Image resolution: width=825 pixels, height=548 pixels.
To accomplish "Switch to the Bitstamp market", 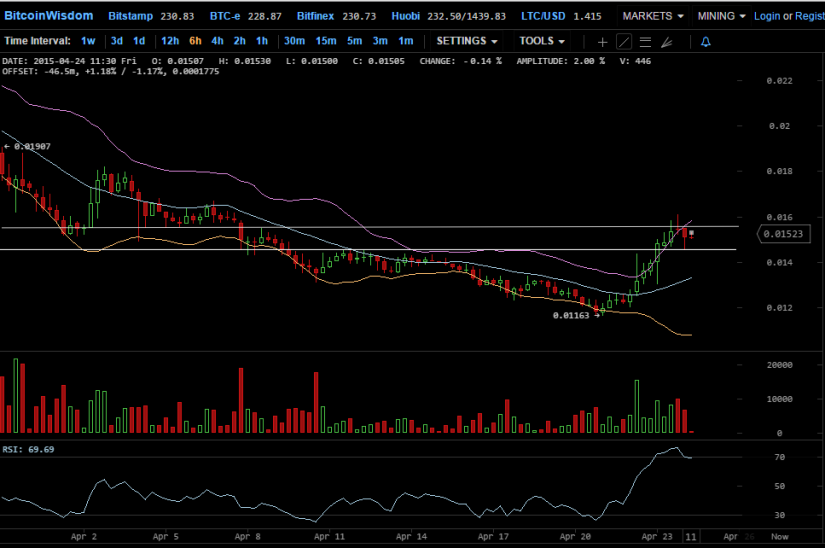I will [132, 16].
